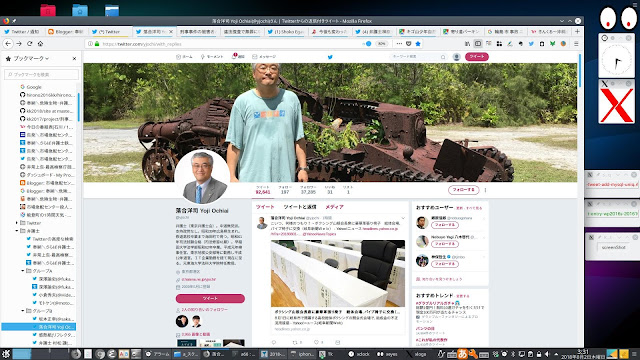
Task: Open the Firefox hamburger menu
Action: tap(576, 44)
